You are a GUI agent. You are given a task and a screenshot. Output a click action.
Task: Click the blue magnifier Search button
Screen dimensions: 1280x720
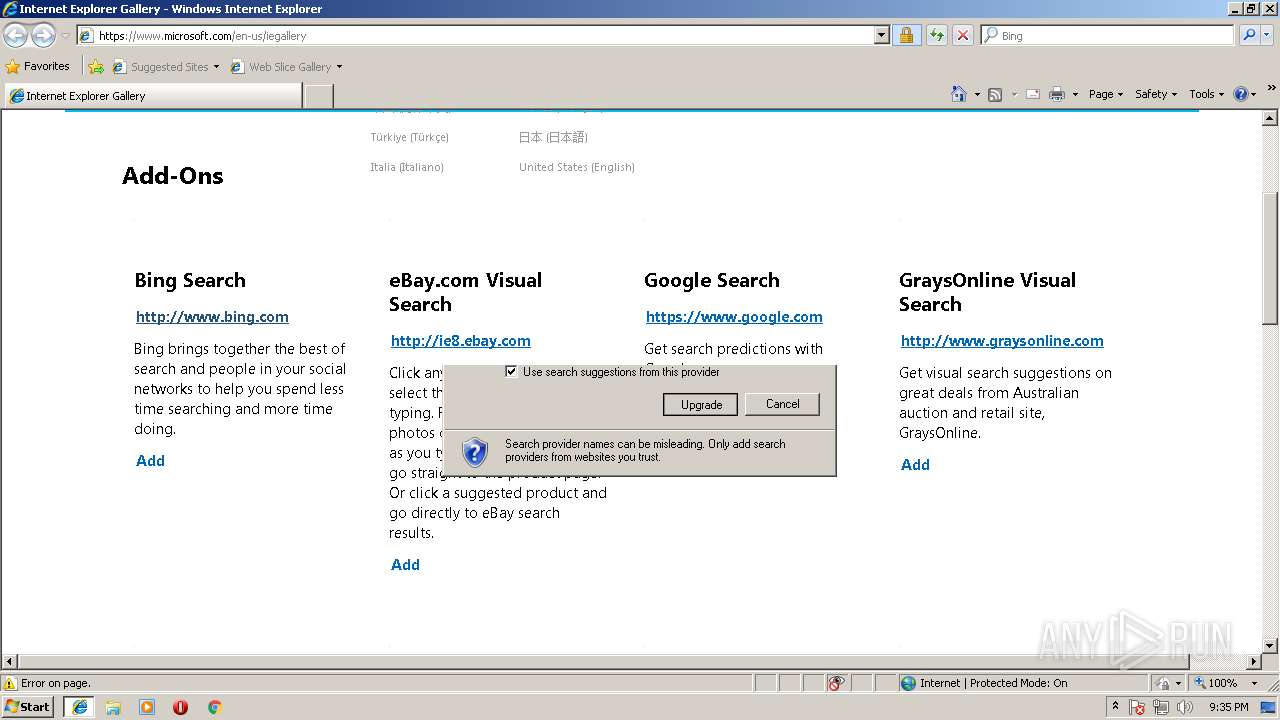click(1247, 35)
